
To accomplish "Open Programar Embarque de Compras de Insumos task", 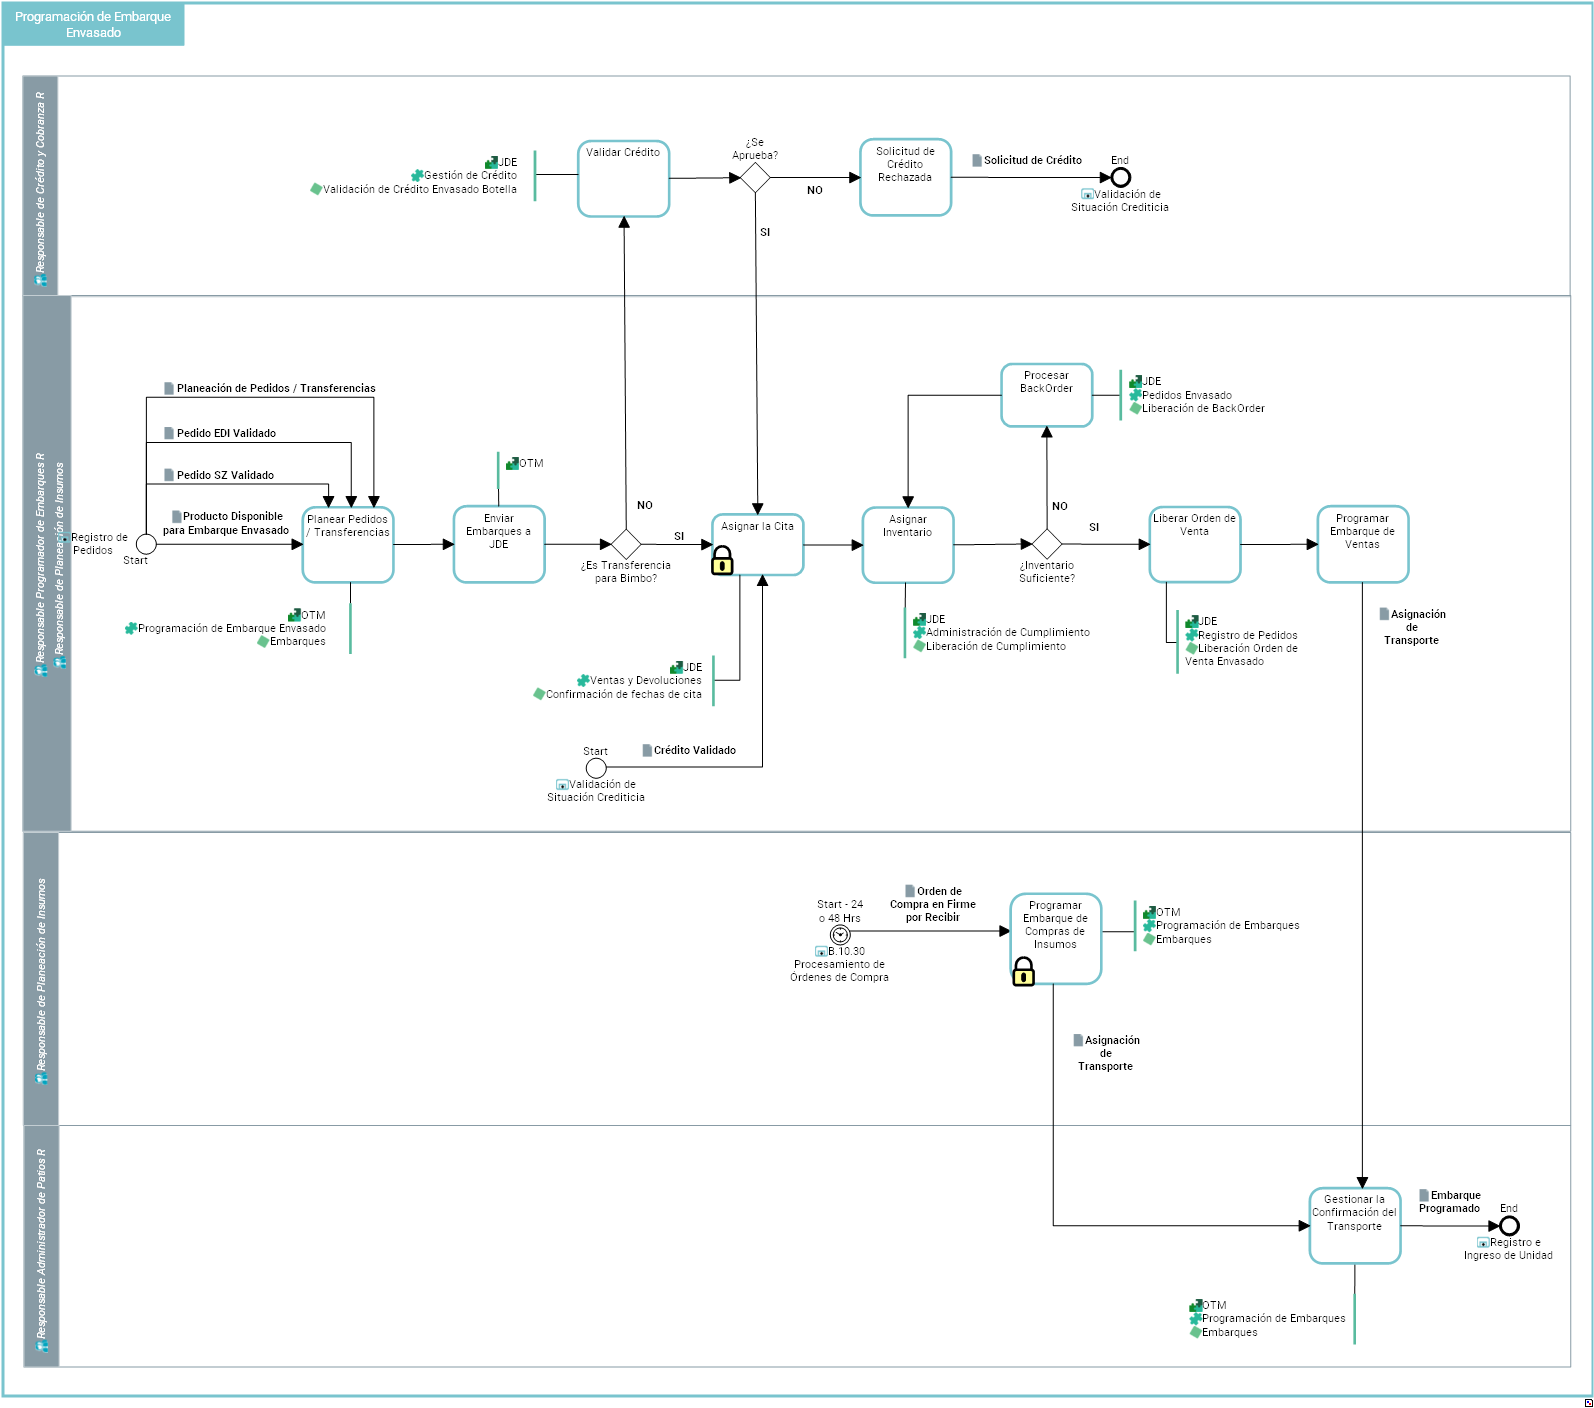I will click(x=1056, y=938).
